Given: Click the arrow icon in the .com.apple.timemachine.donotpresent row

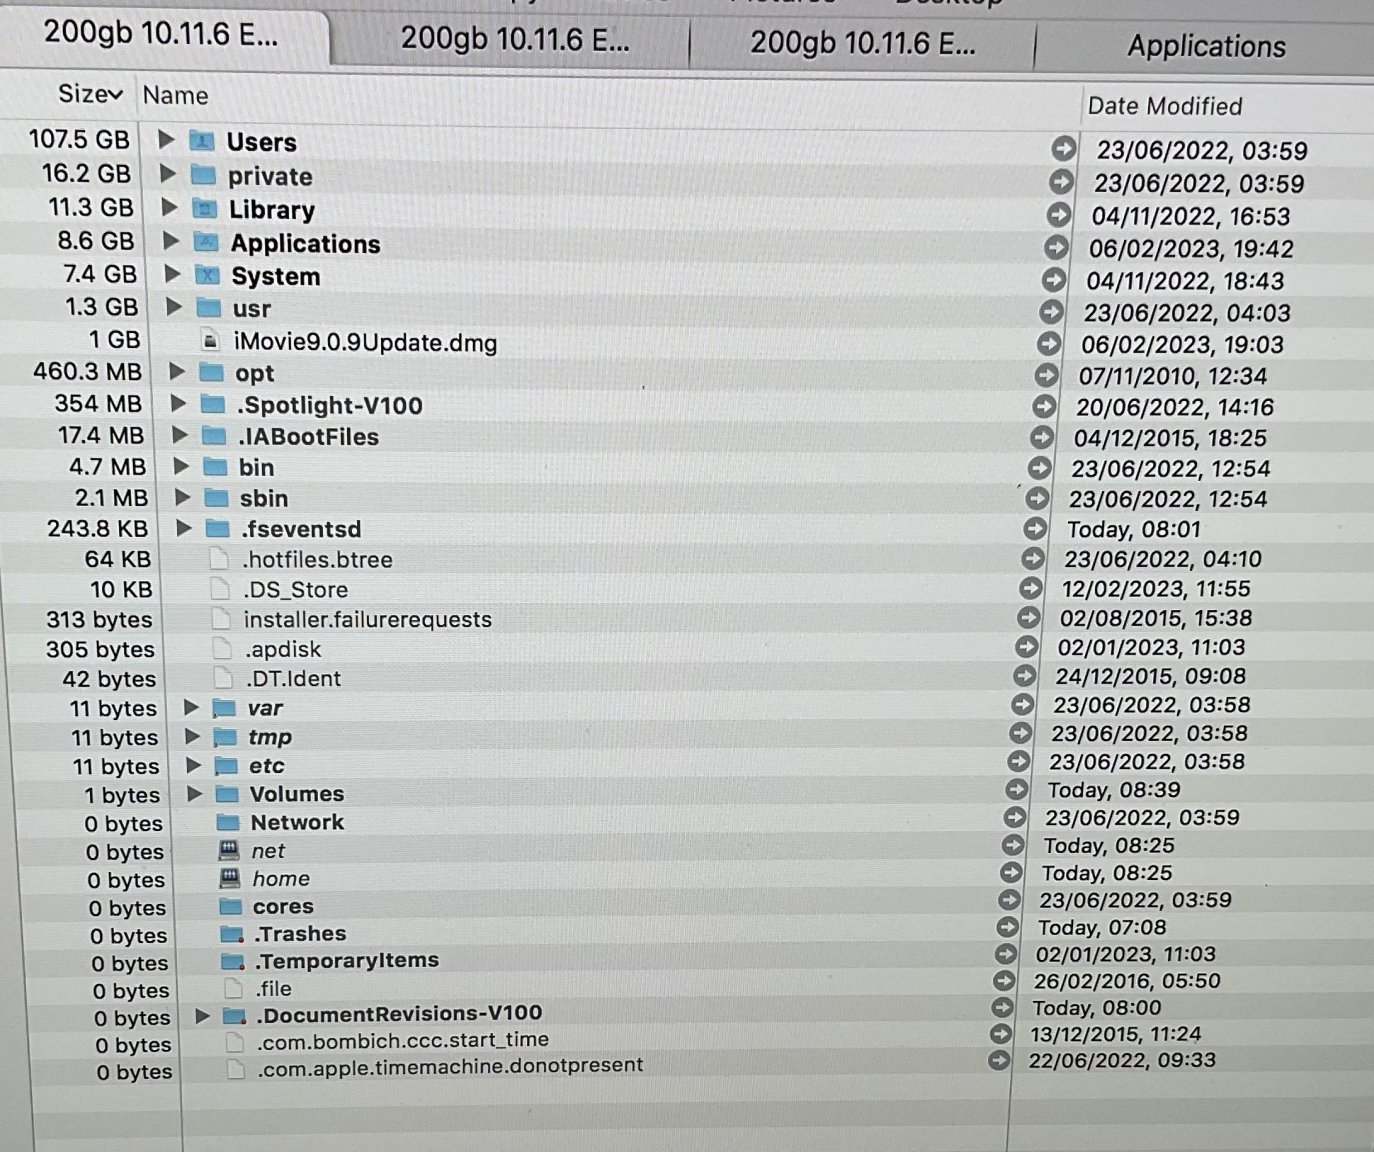Looking at the screenshot, I should coord(999,1060).
